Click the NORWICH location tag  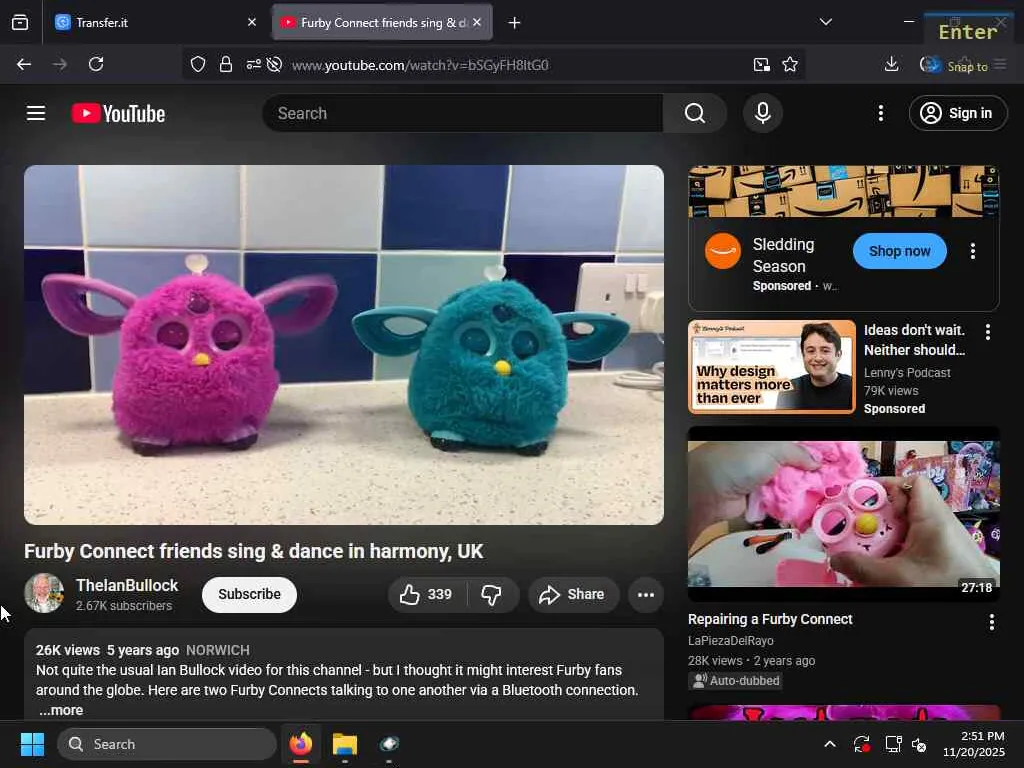(217, 650)
